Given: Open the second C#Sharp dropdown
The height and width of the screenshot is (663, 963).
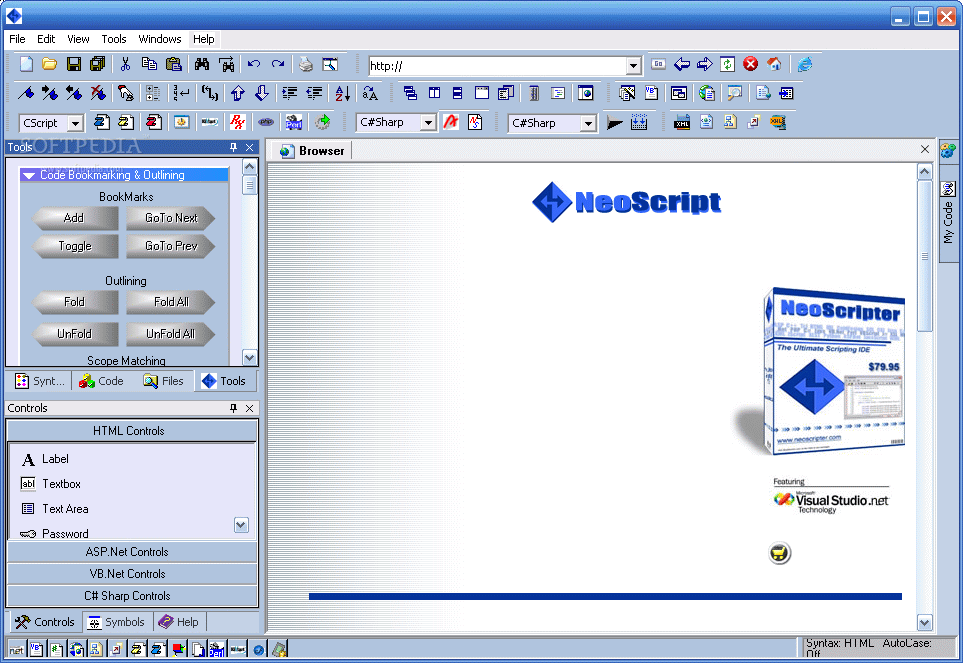Looking at the screenshot, I should click(x=588, y=123).
